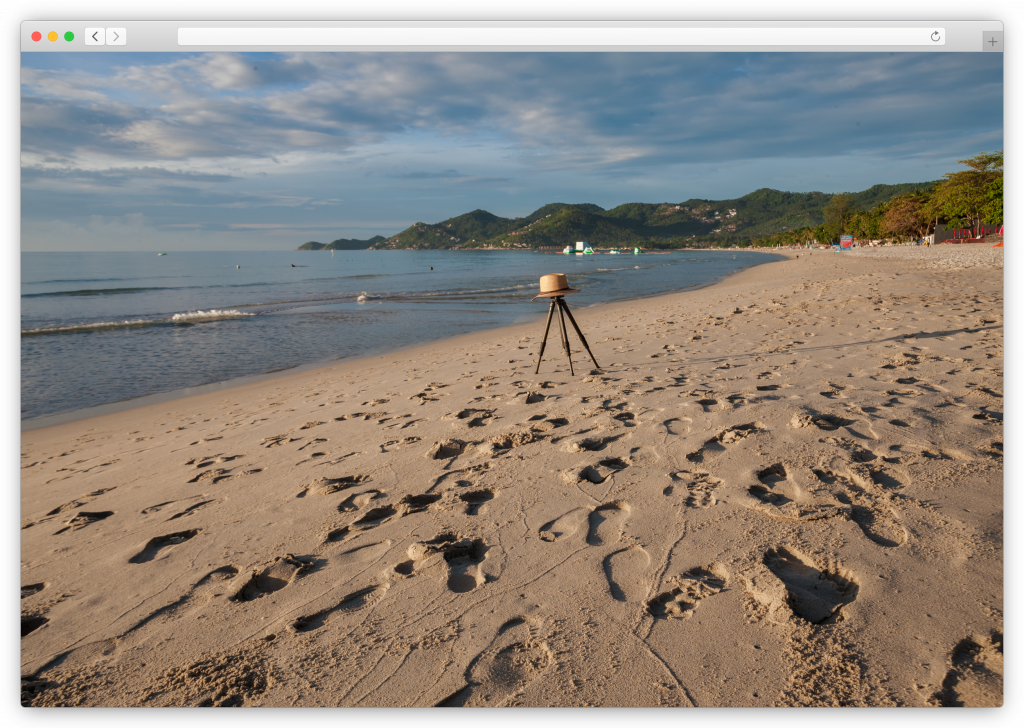Focus the empty address bar
Screen dimensions: 1024x728
click(562, 37)
